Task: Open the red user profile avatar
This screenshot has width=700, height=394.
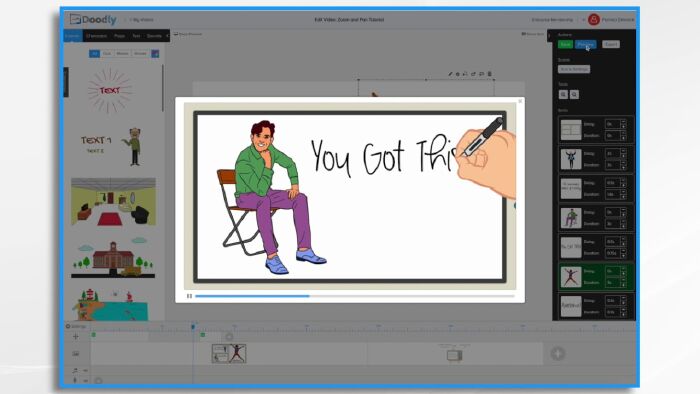Action: point(594,20)
